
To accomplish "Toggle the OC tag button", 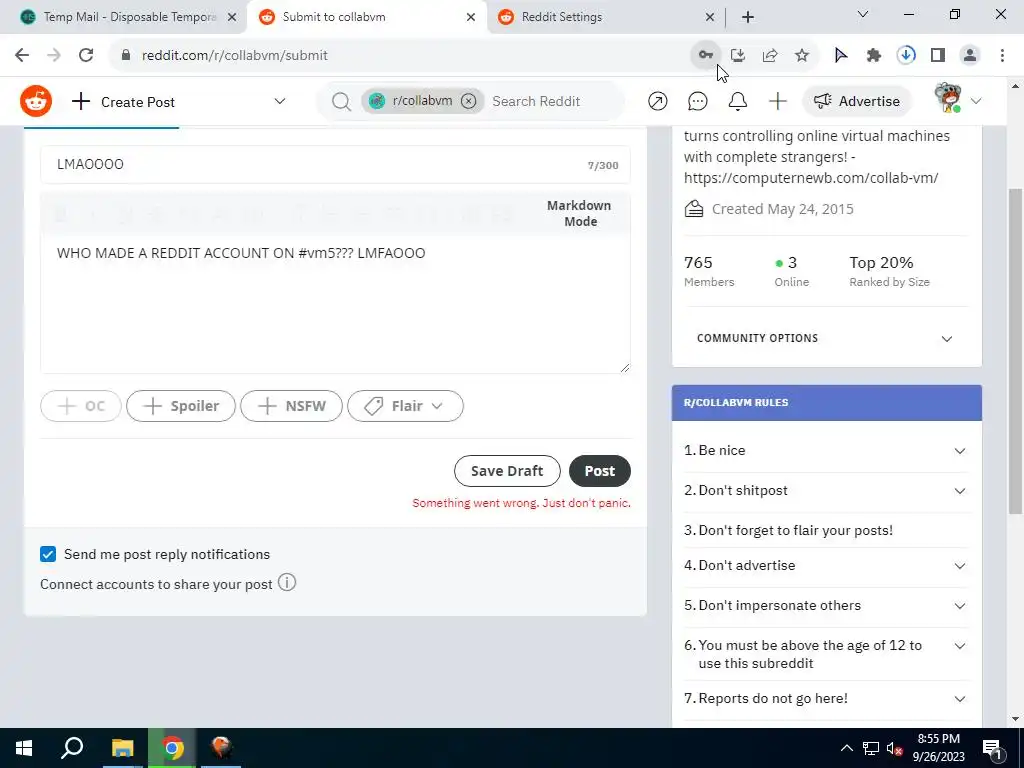I will pyautogui.click(x=81, y=406).
